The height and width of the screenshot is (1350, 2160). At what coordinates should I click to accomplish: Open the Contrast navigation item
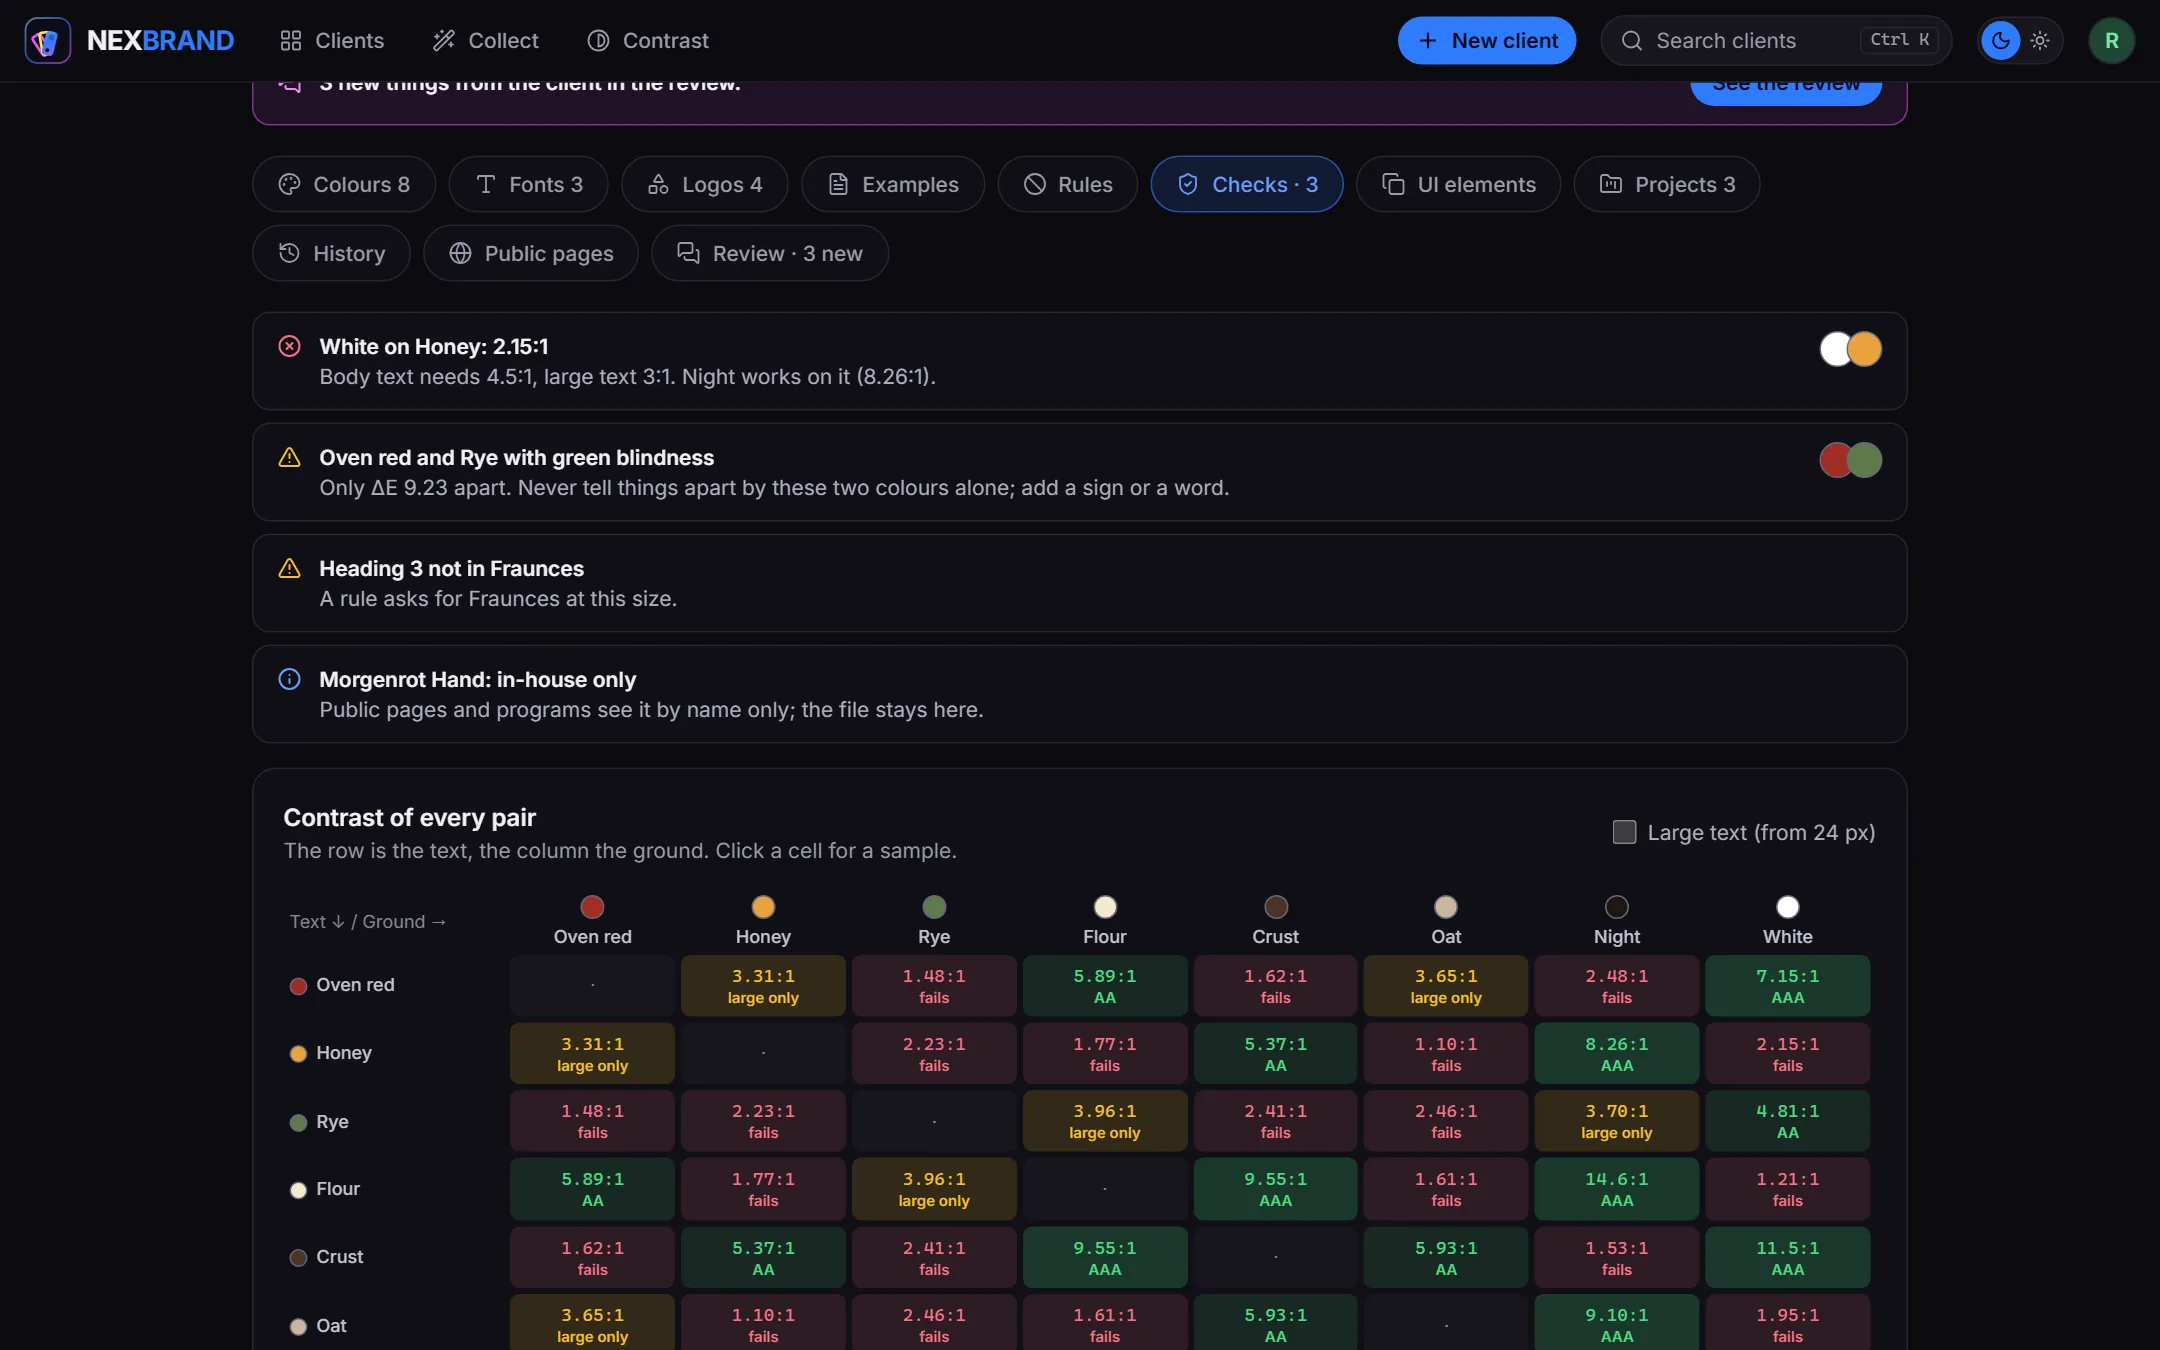point(647,41)
